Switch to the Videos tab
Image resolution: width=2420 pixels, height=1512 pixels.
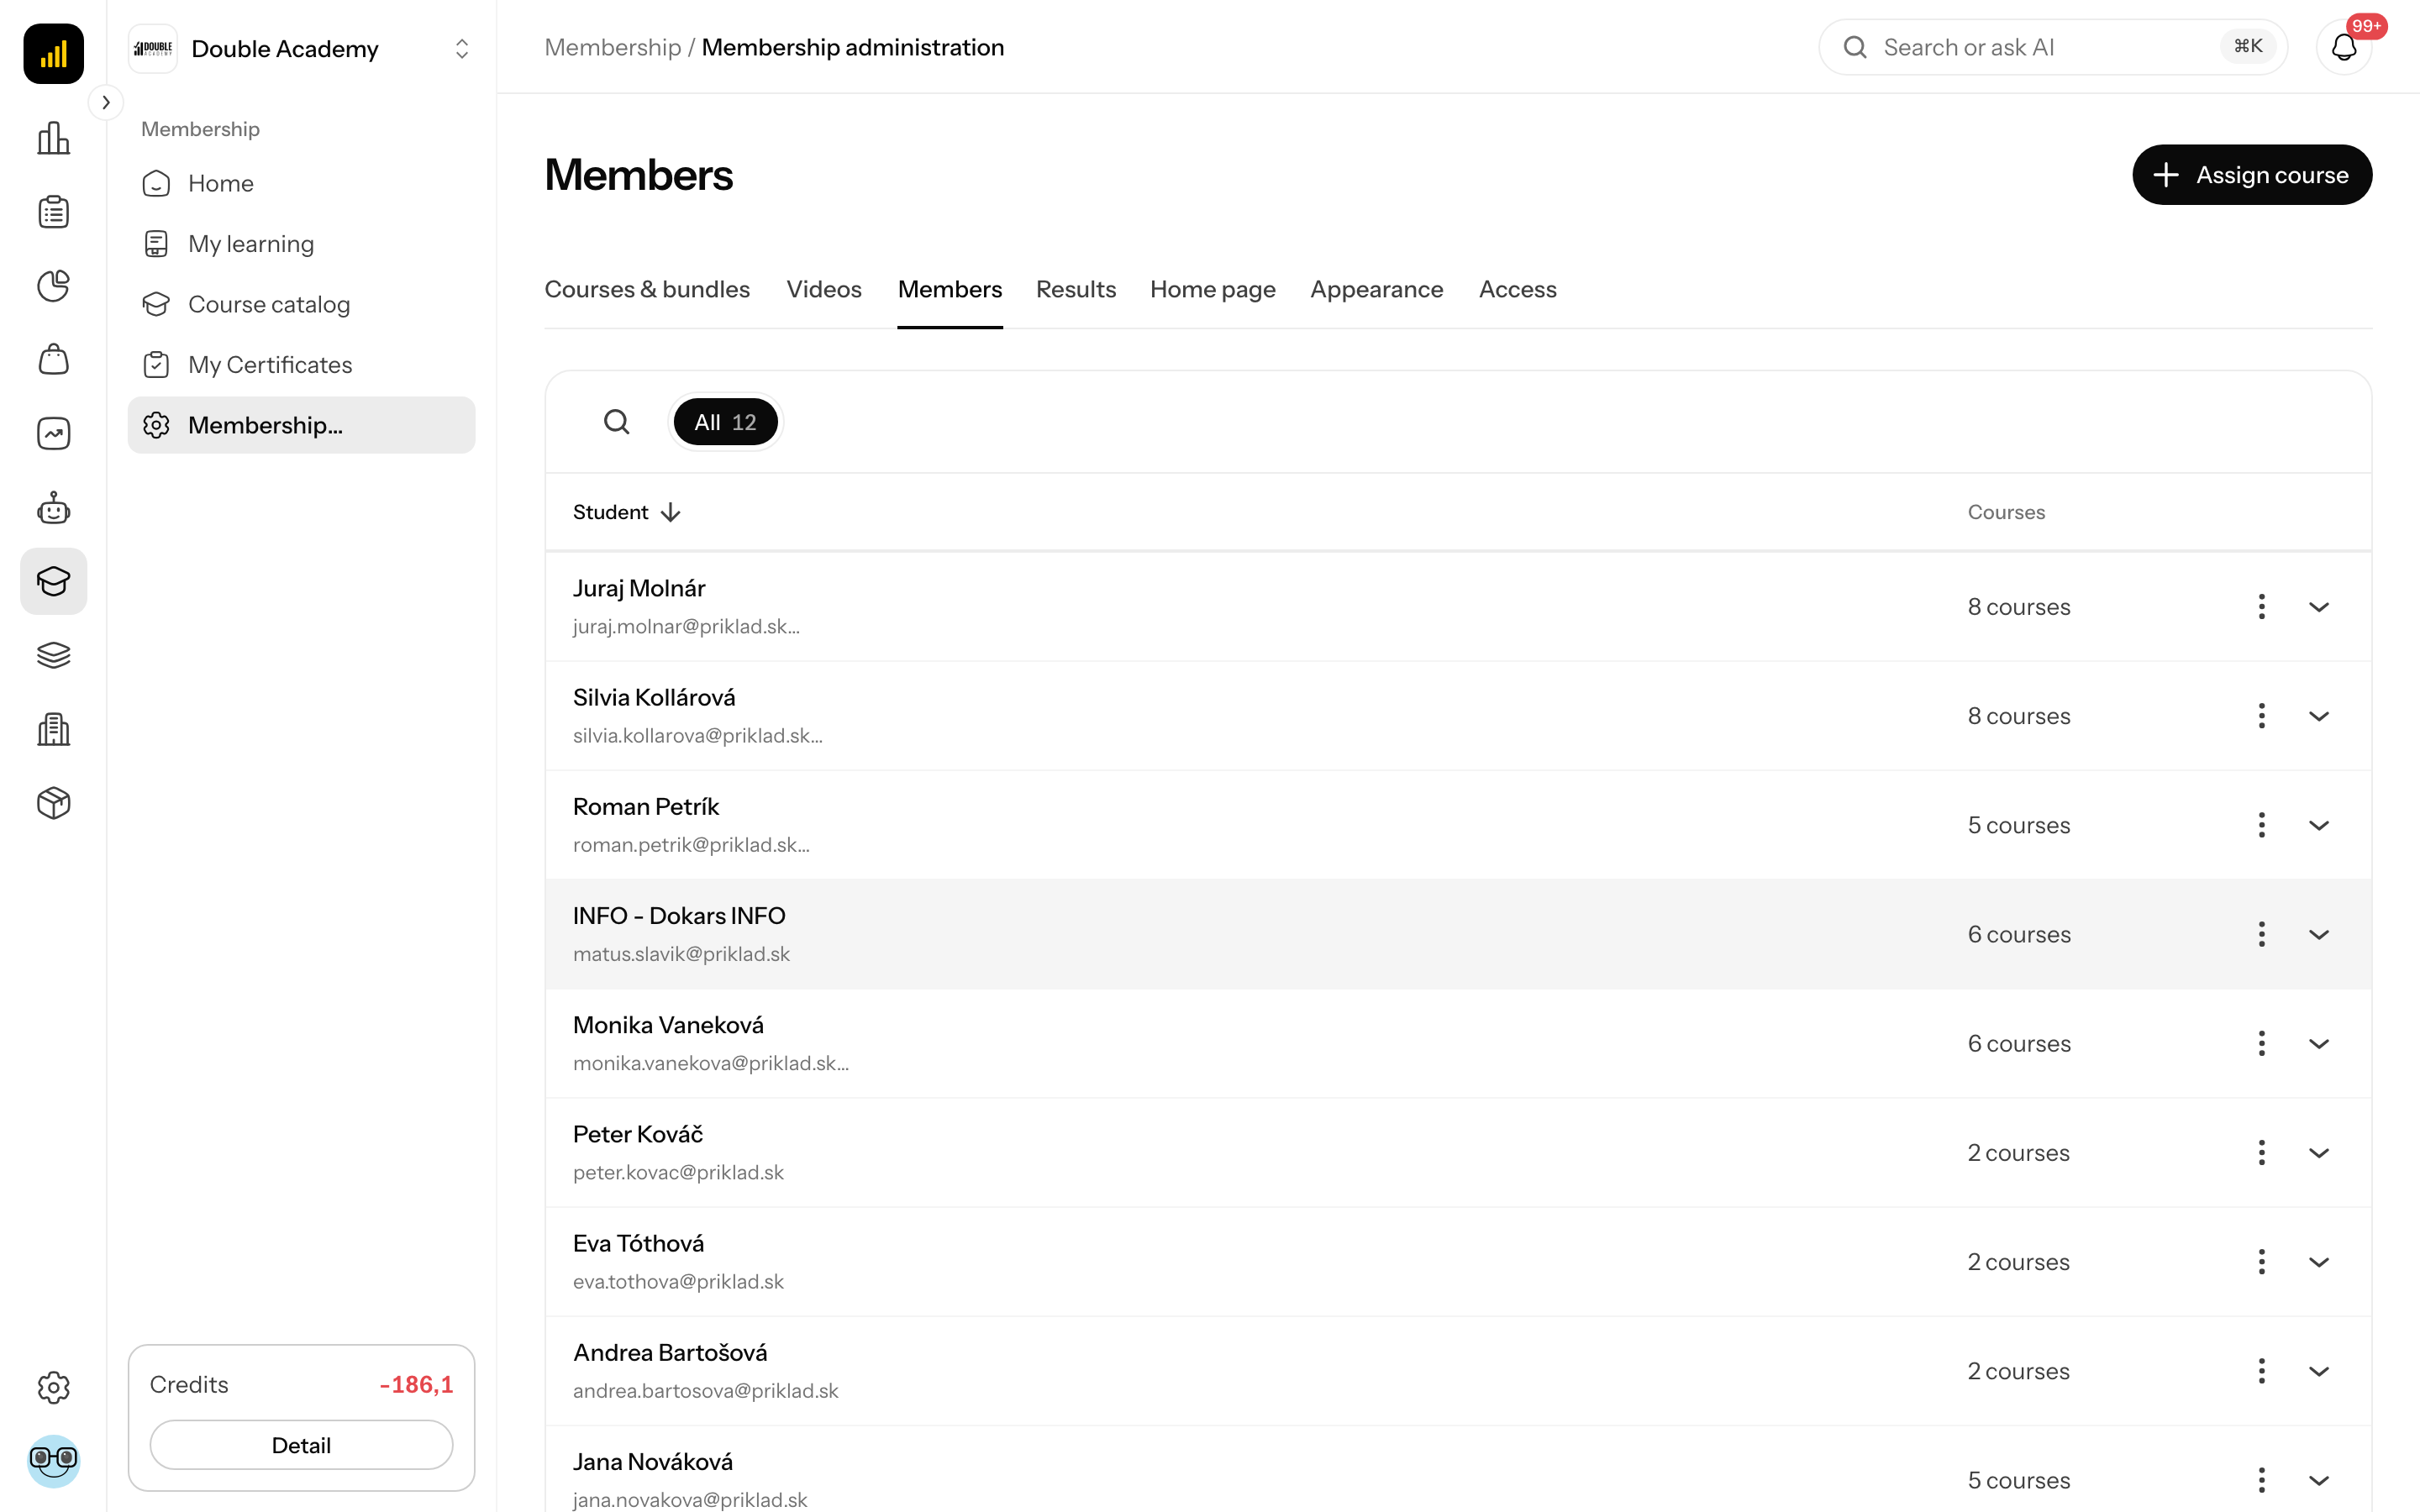point(823,289)
